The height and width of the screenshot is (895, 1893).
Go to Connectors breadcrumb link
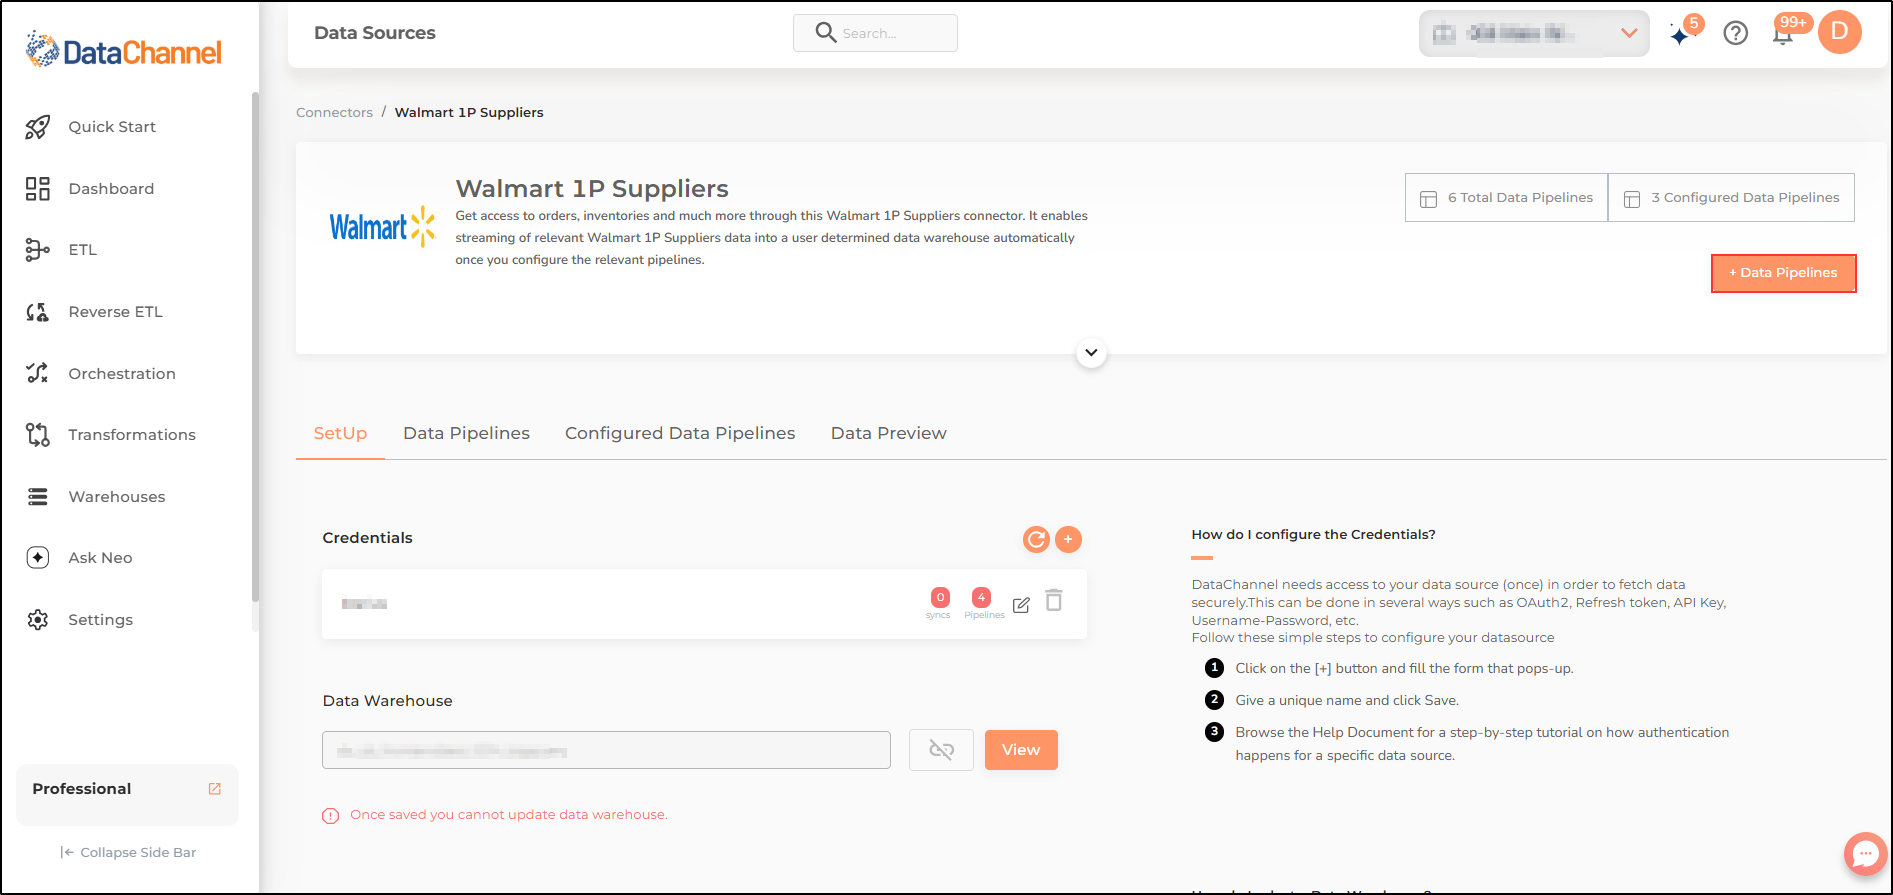pos(334,113)
